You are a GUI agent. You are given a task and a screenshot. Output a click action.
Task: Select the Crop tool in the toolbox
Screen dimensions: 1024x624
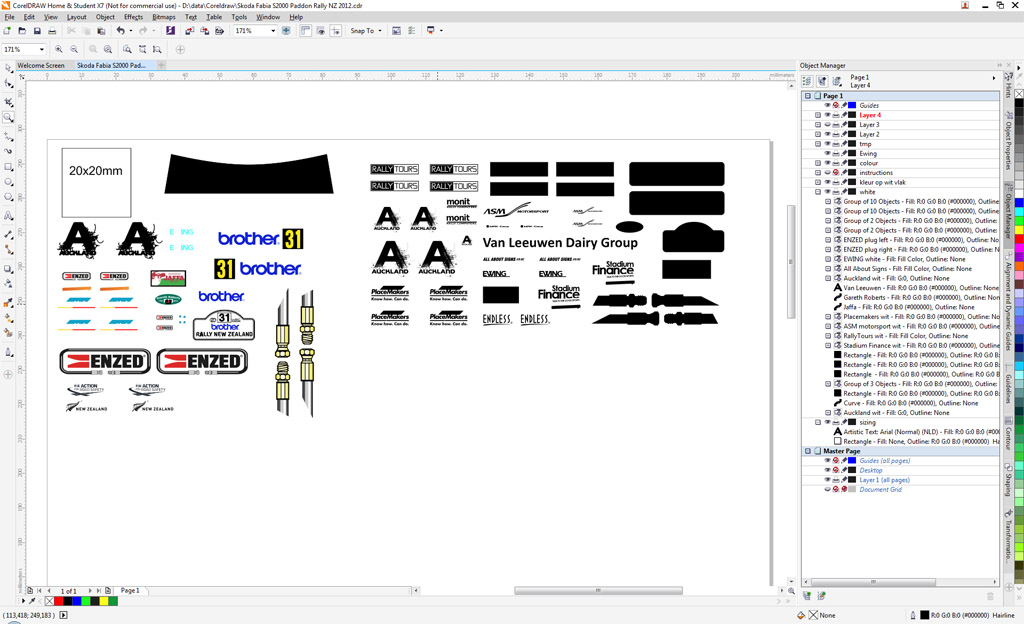coord(8,102)
